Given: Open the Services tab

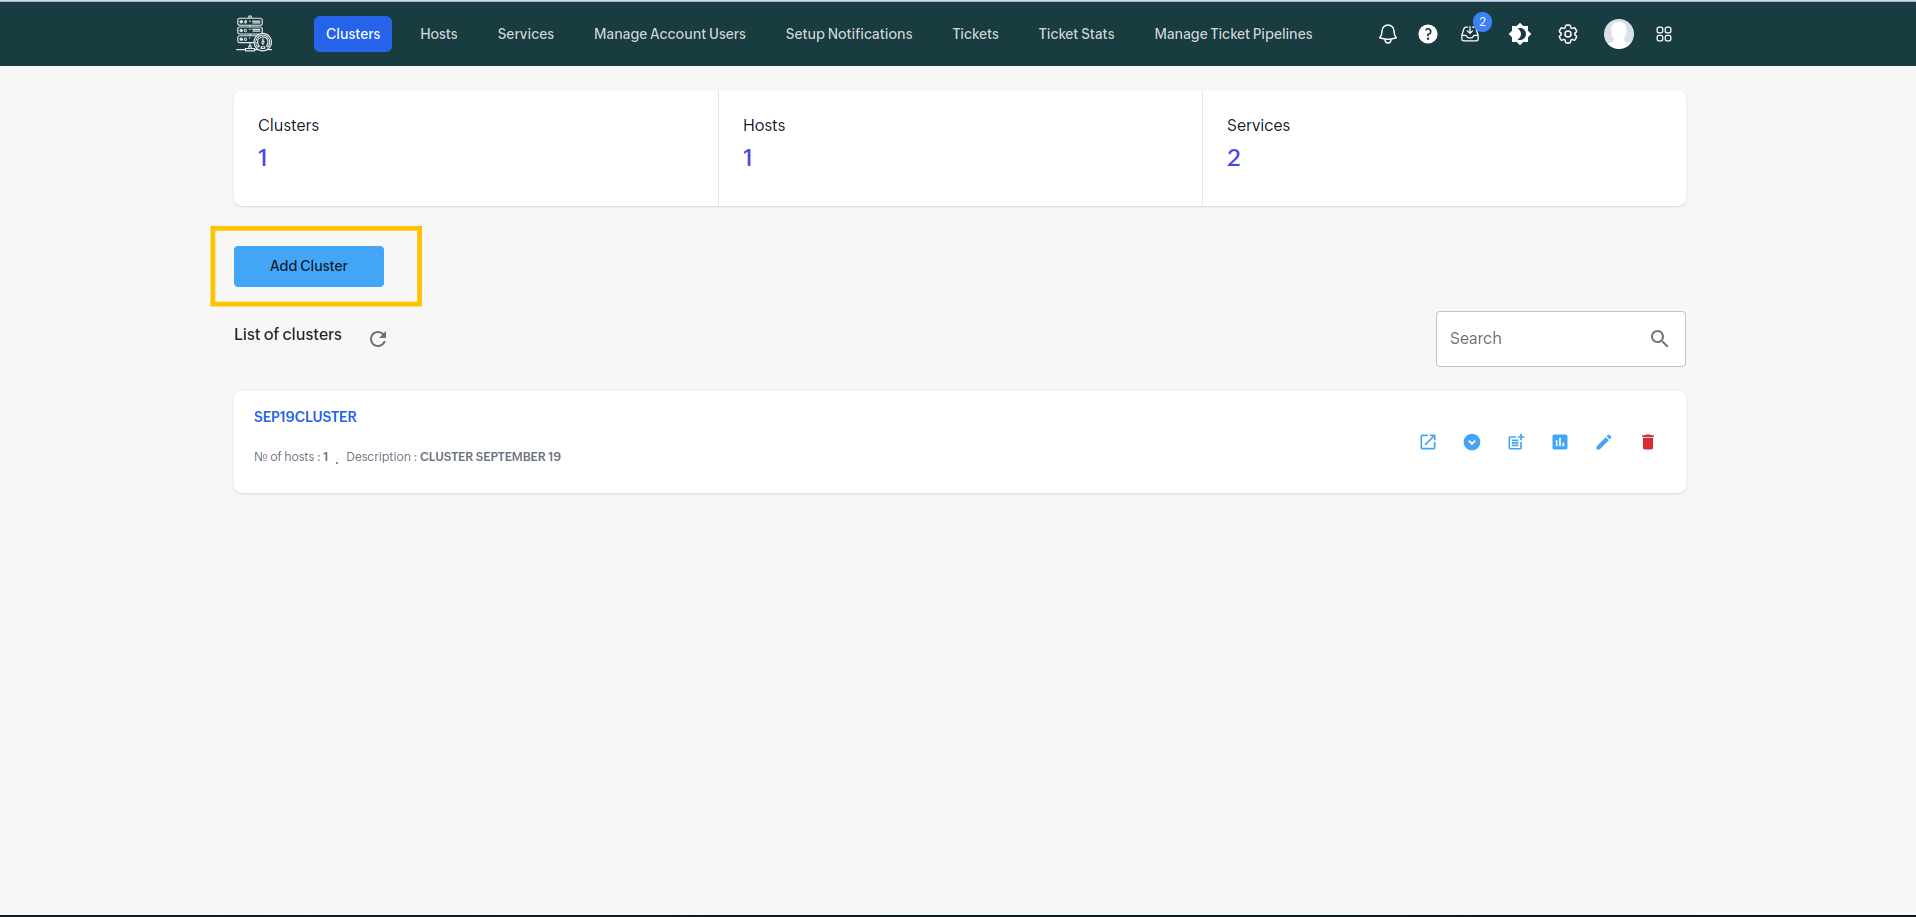Looking at the screenshot, I should click(x=526, y=34).
